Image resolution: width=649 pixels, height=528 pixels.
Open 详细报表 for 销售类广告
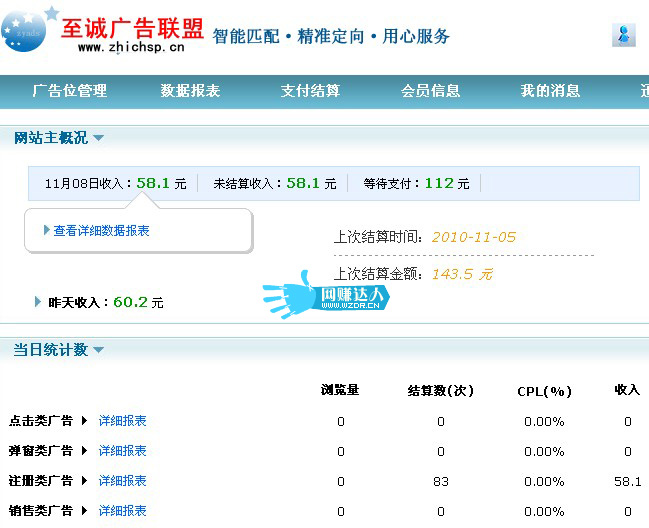click(123, 511)
